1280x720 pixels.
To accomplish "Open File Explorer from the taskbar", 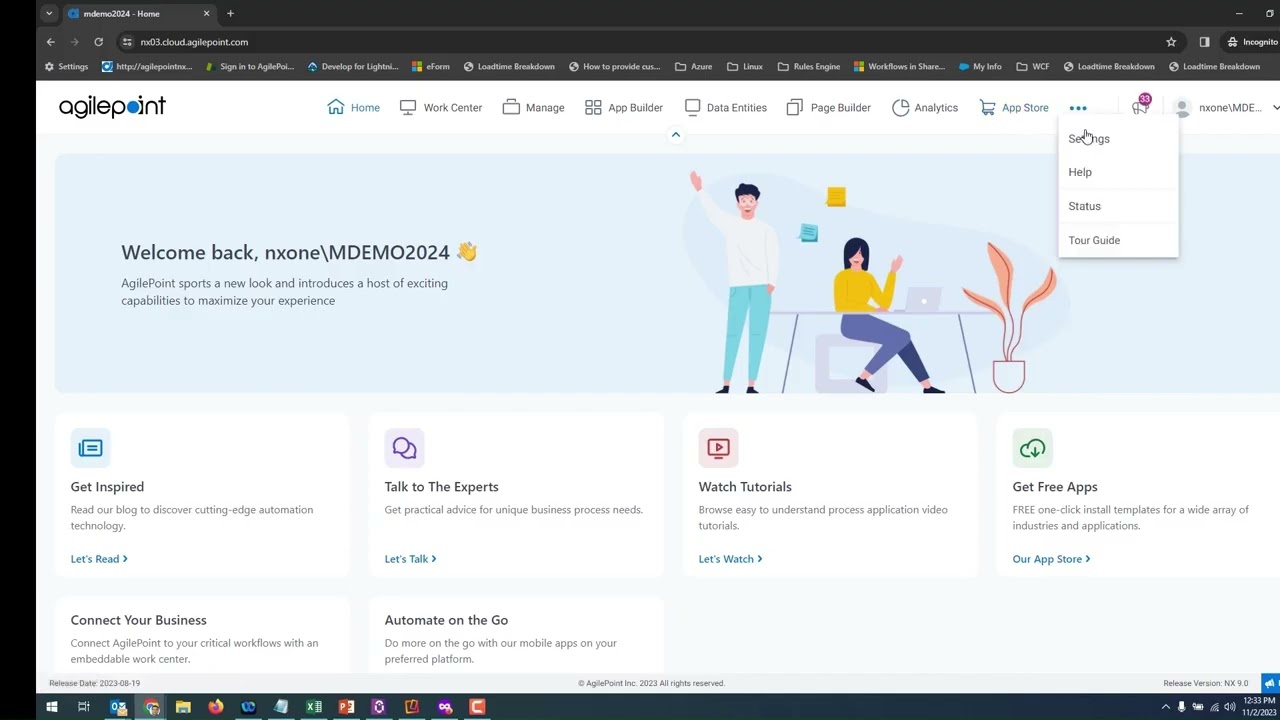I will (x=183, y=707).
